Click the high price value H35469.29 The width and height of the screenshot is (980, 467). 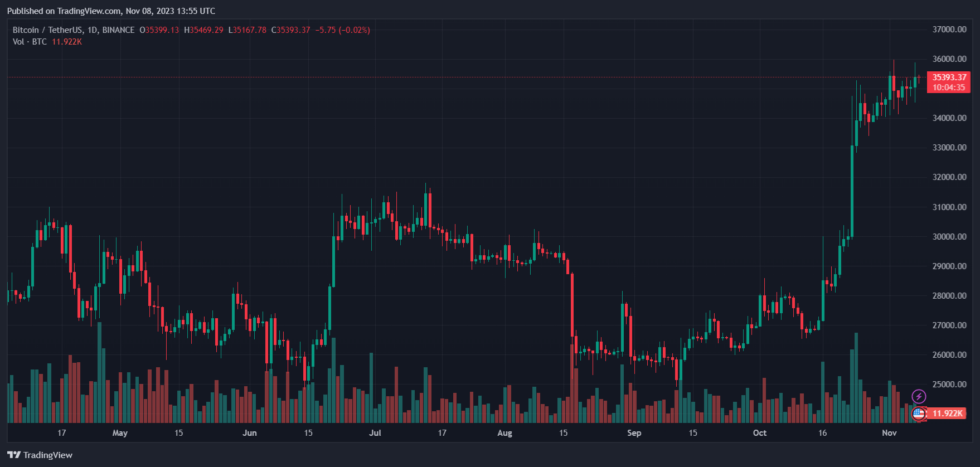click(x=204, y=29)
